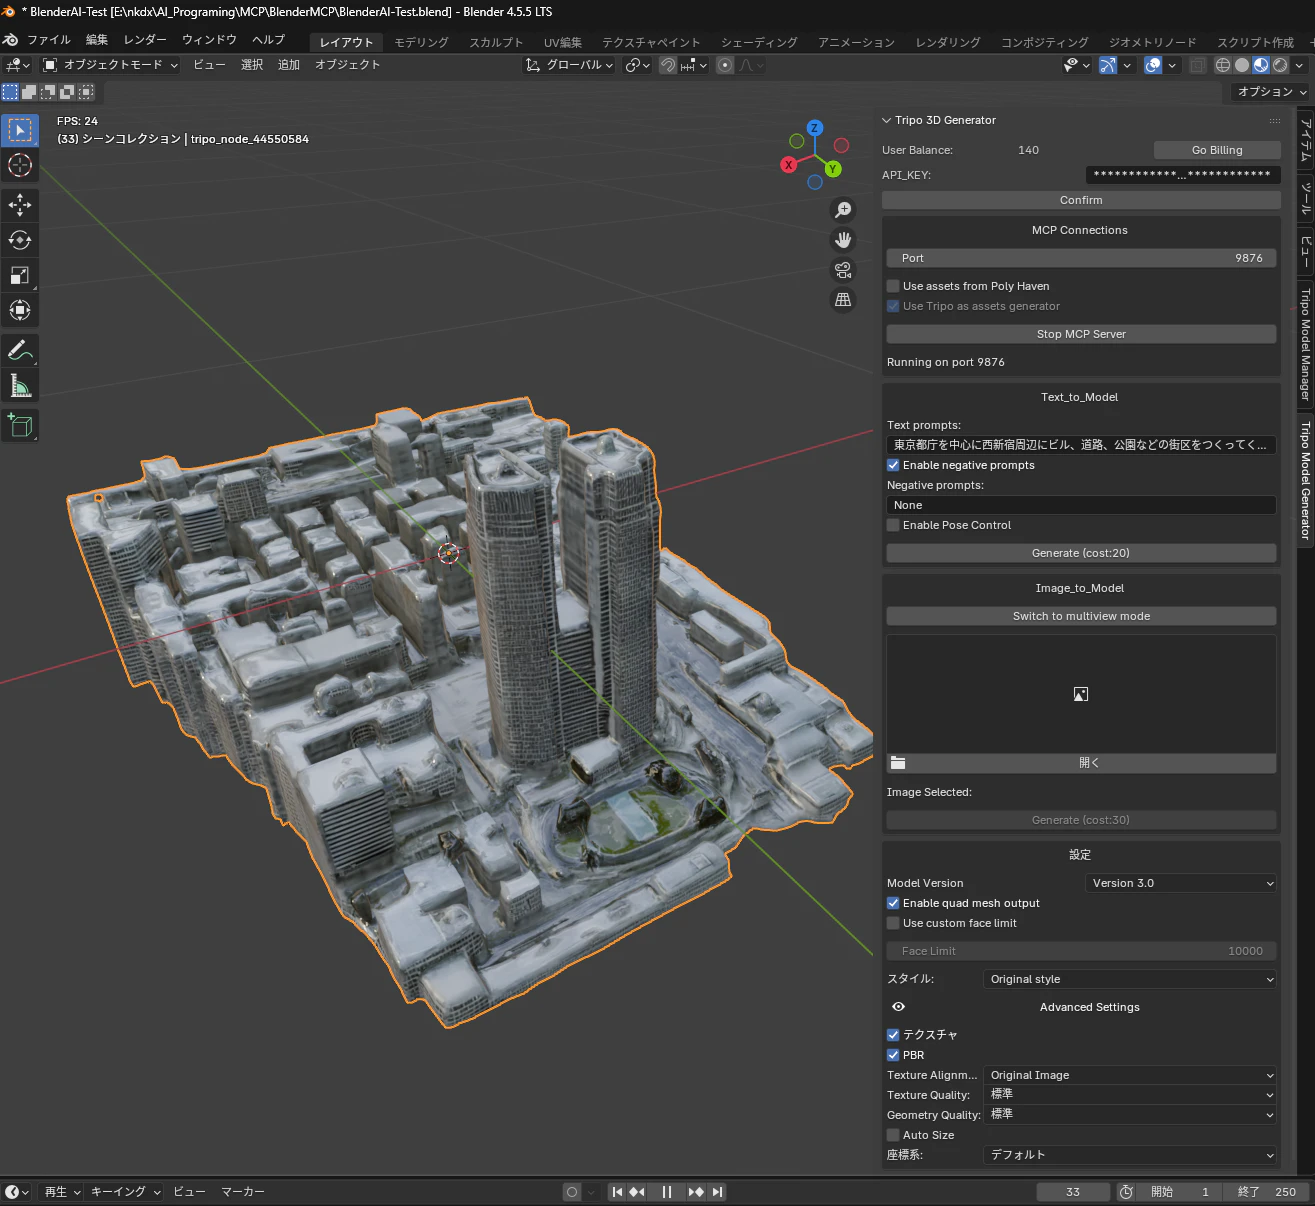Check Use custom face limit

(893, 923)
